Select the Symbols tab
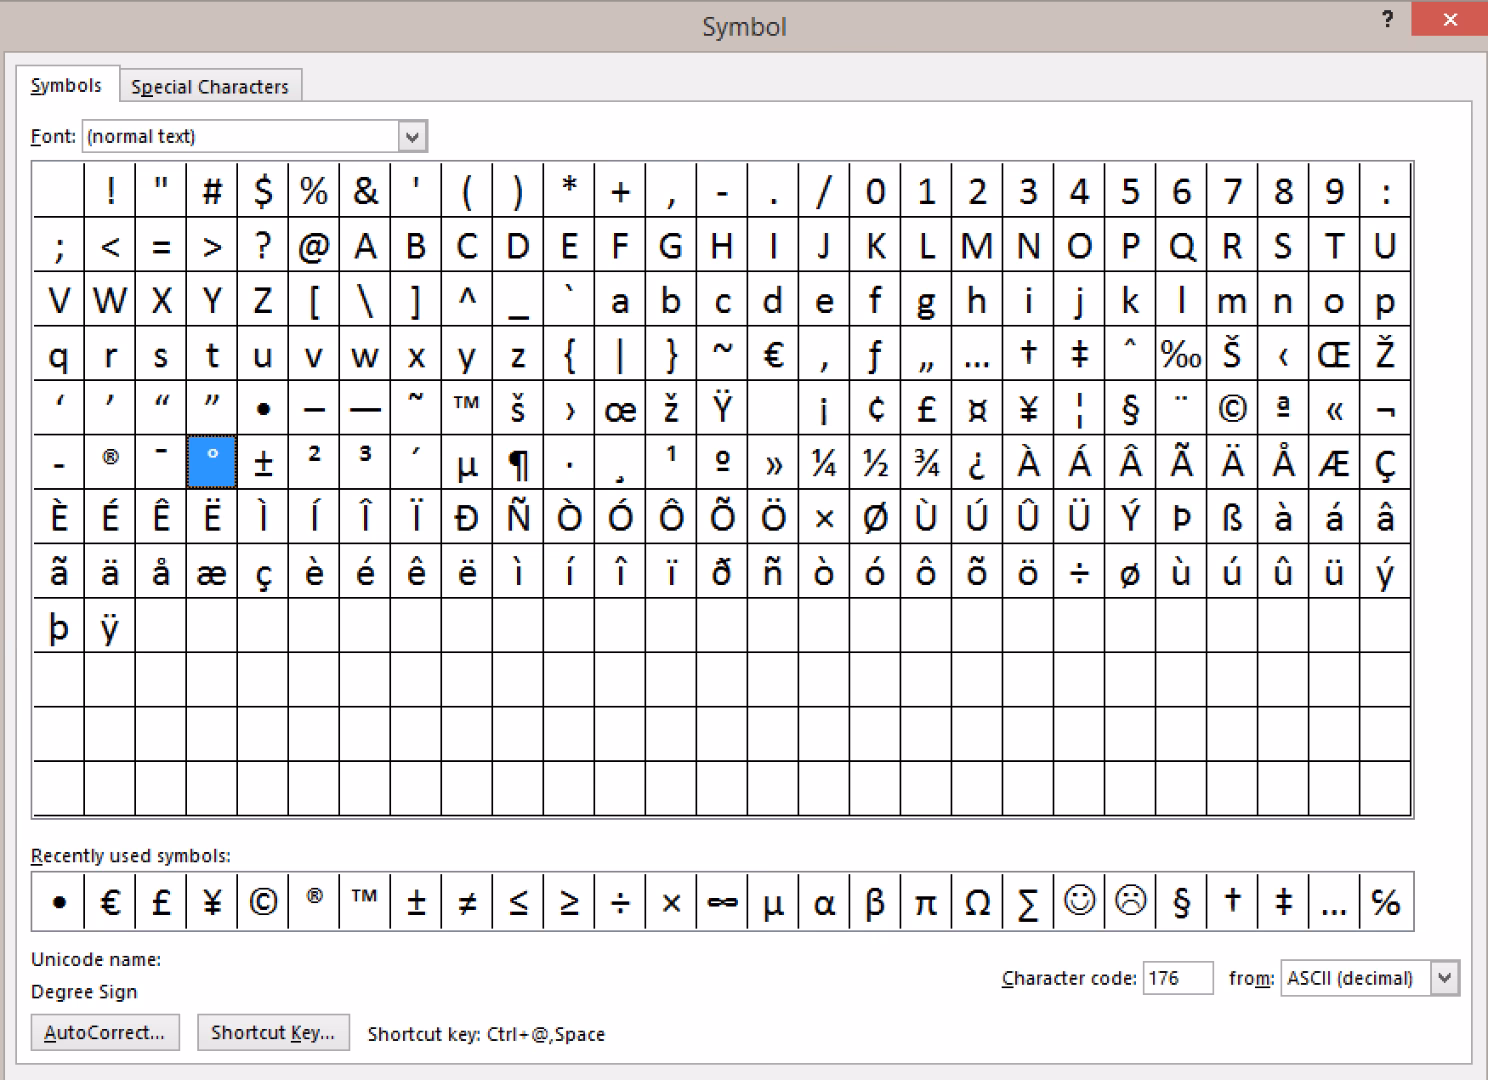The height and width of the screenshot is (1080, 1488). [66, 85]
